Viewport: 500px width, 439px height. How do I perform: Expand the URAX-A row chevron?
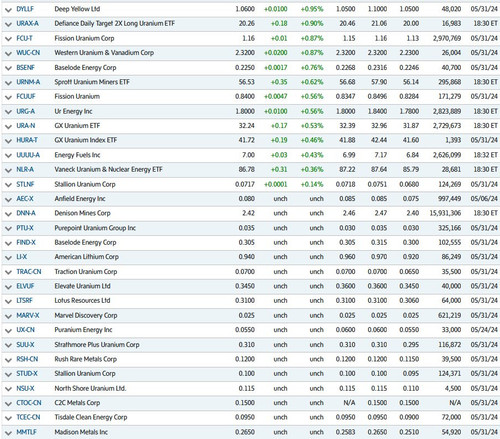pyautogui.click(x=9, y=24)
